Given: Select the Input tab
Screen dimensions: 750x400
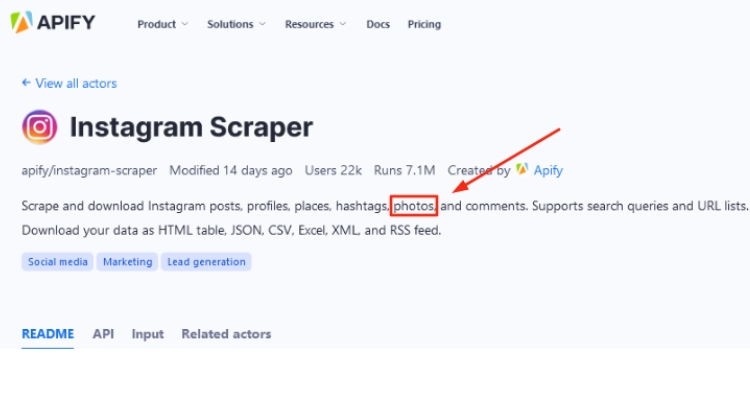Looking at the screenshot, I should tap(147, 334).
